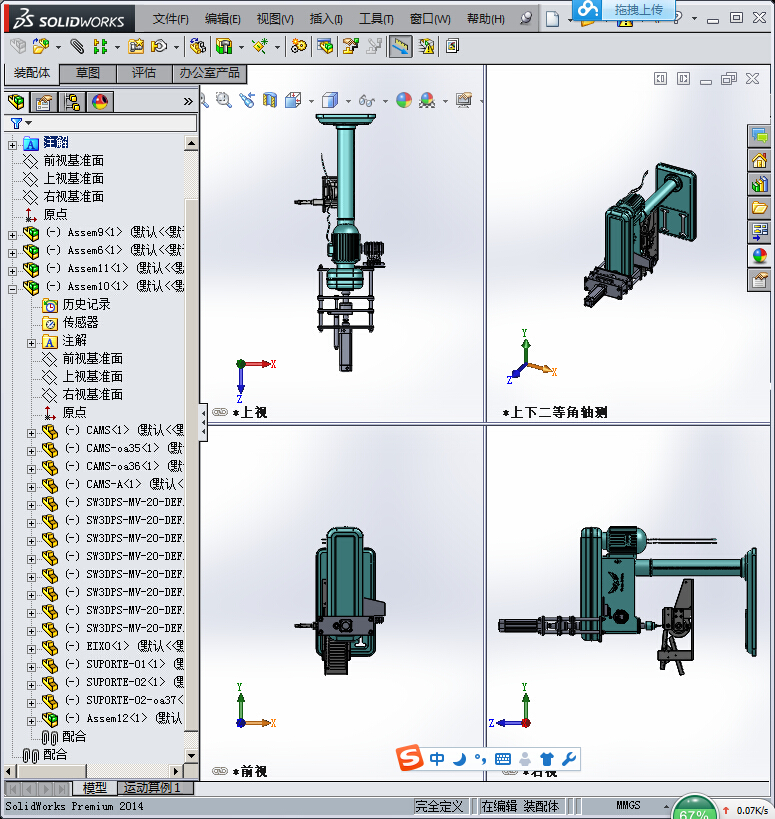Toggle the Section View icon

coord(270,100)
